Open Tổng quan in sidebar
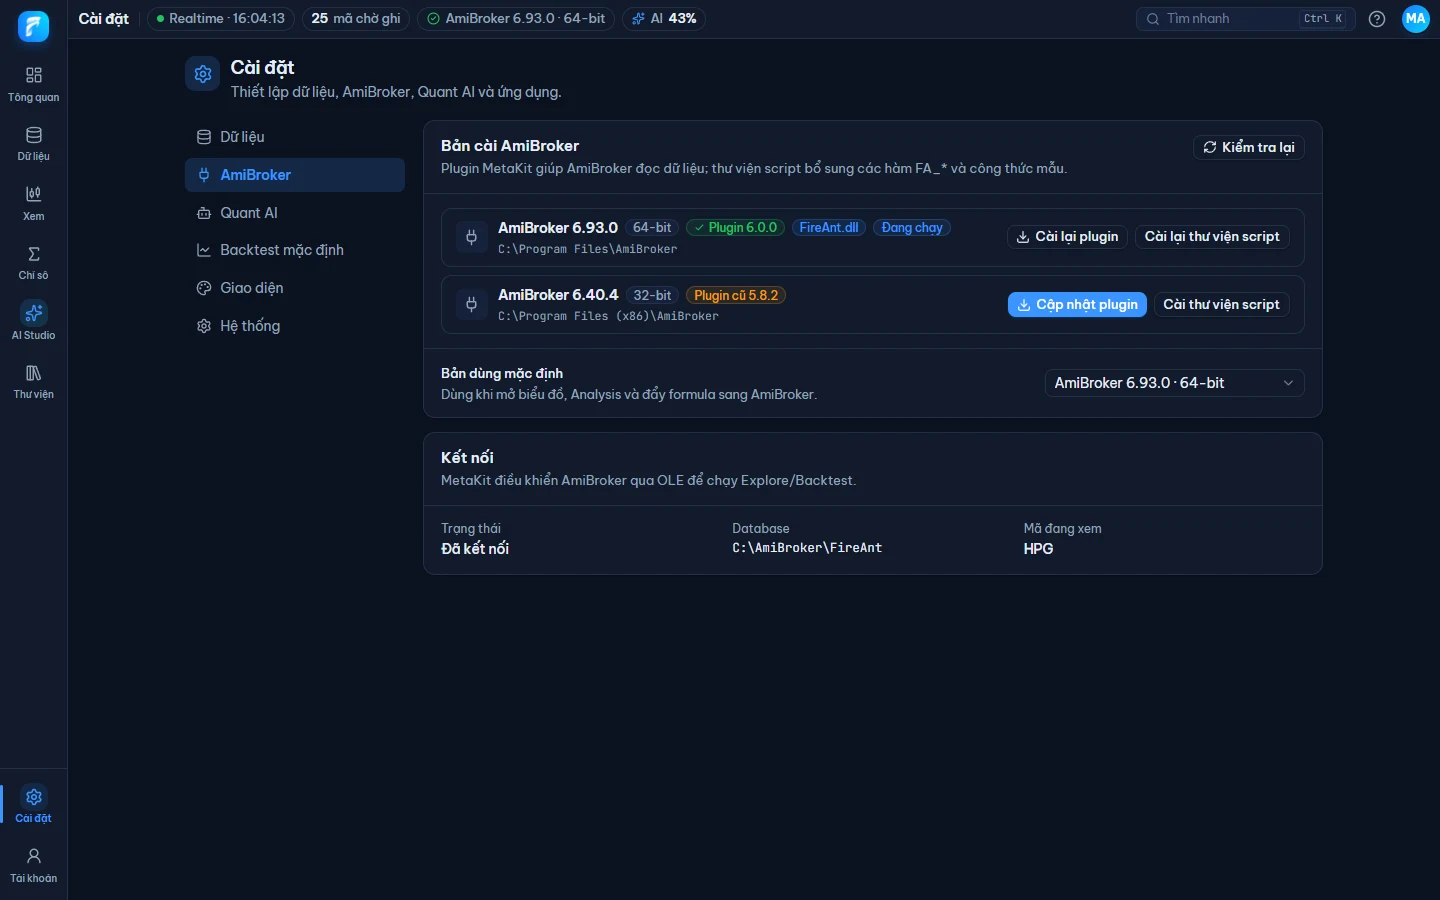The height and width of the screenshot is (900, 1440). tap(33, 84)
